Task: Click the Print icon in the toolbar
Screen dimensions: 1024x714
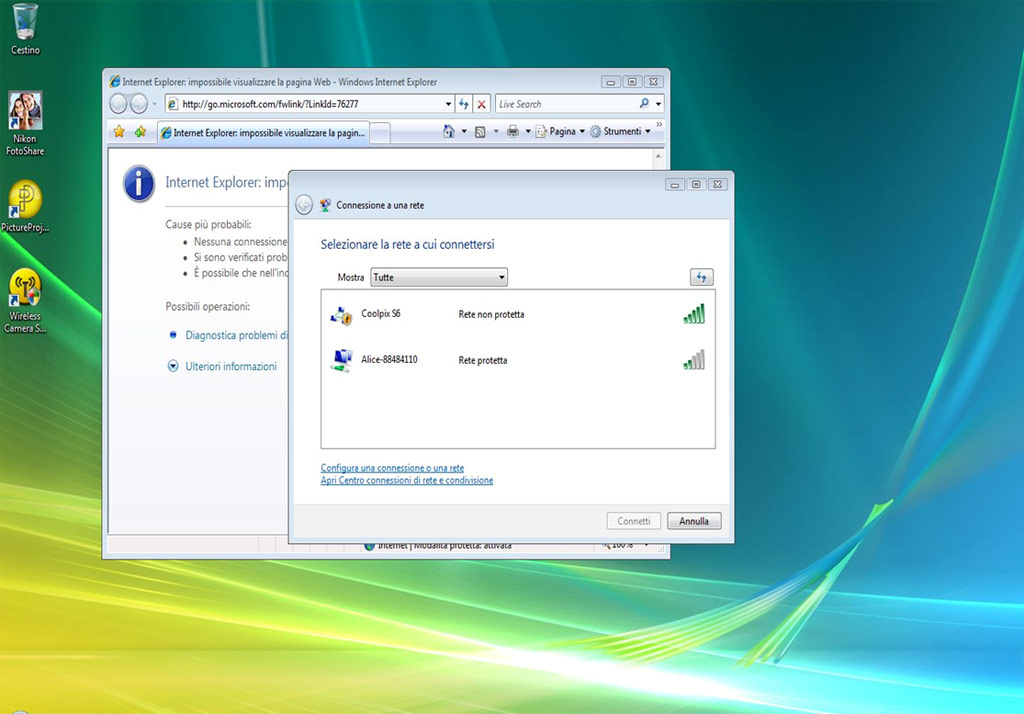Action: pyautogui.click(x=513, y=131)
